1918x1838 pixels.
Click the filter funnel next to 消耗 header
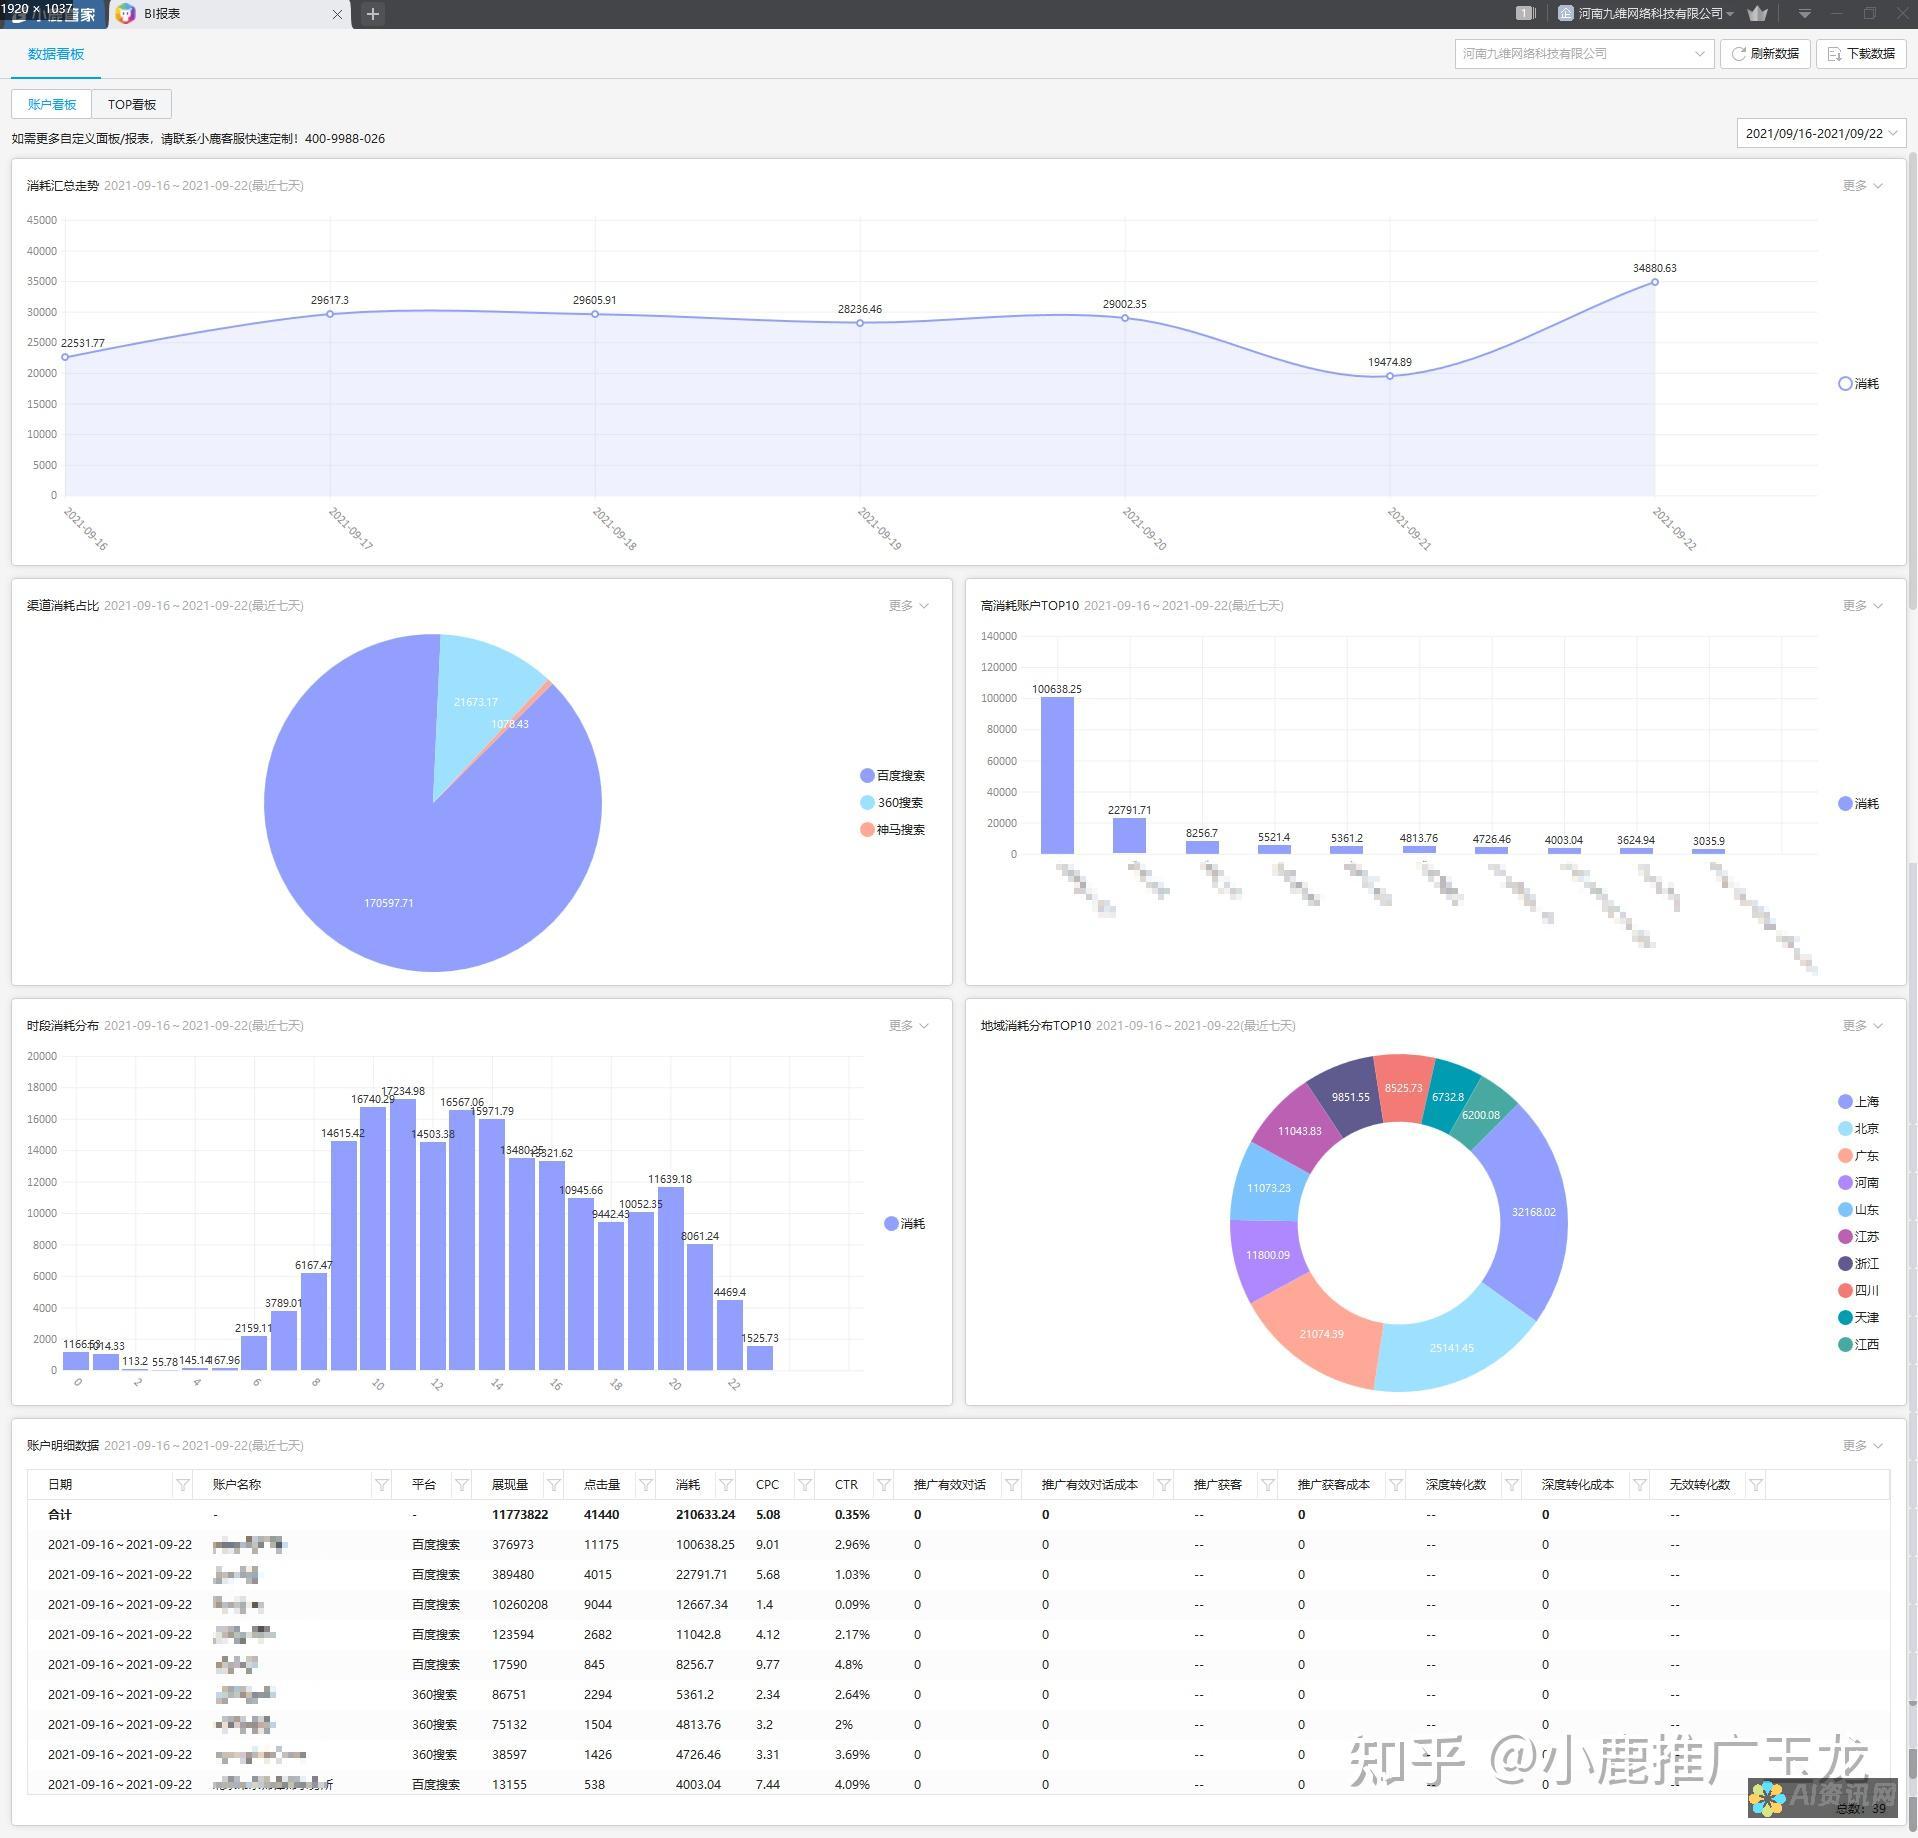726,1485
